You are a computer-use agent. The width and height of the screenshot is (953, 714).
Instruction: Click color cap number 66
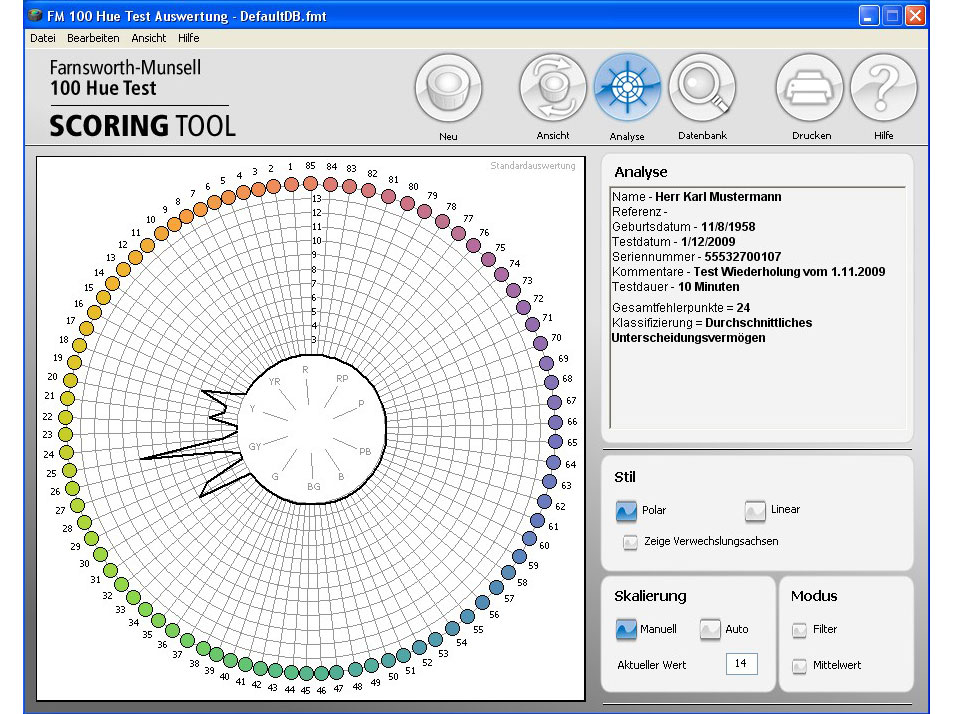tap(555, 422)
